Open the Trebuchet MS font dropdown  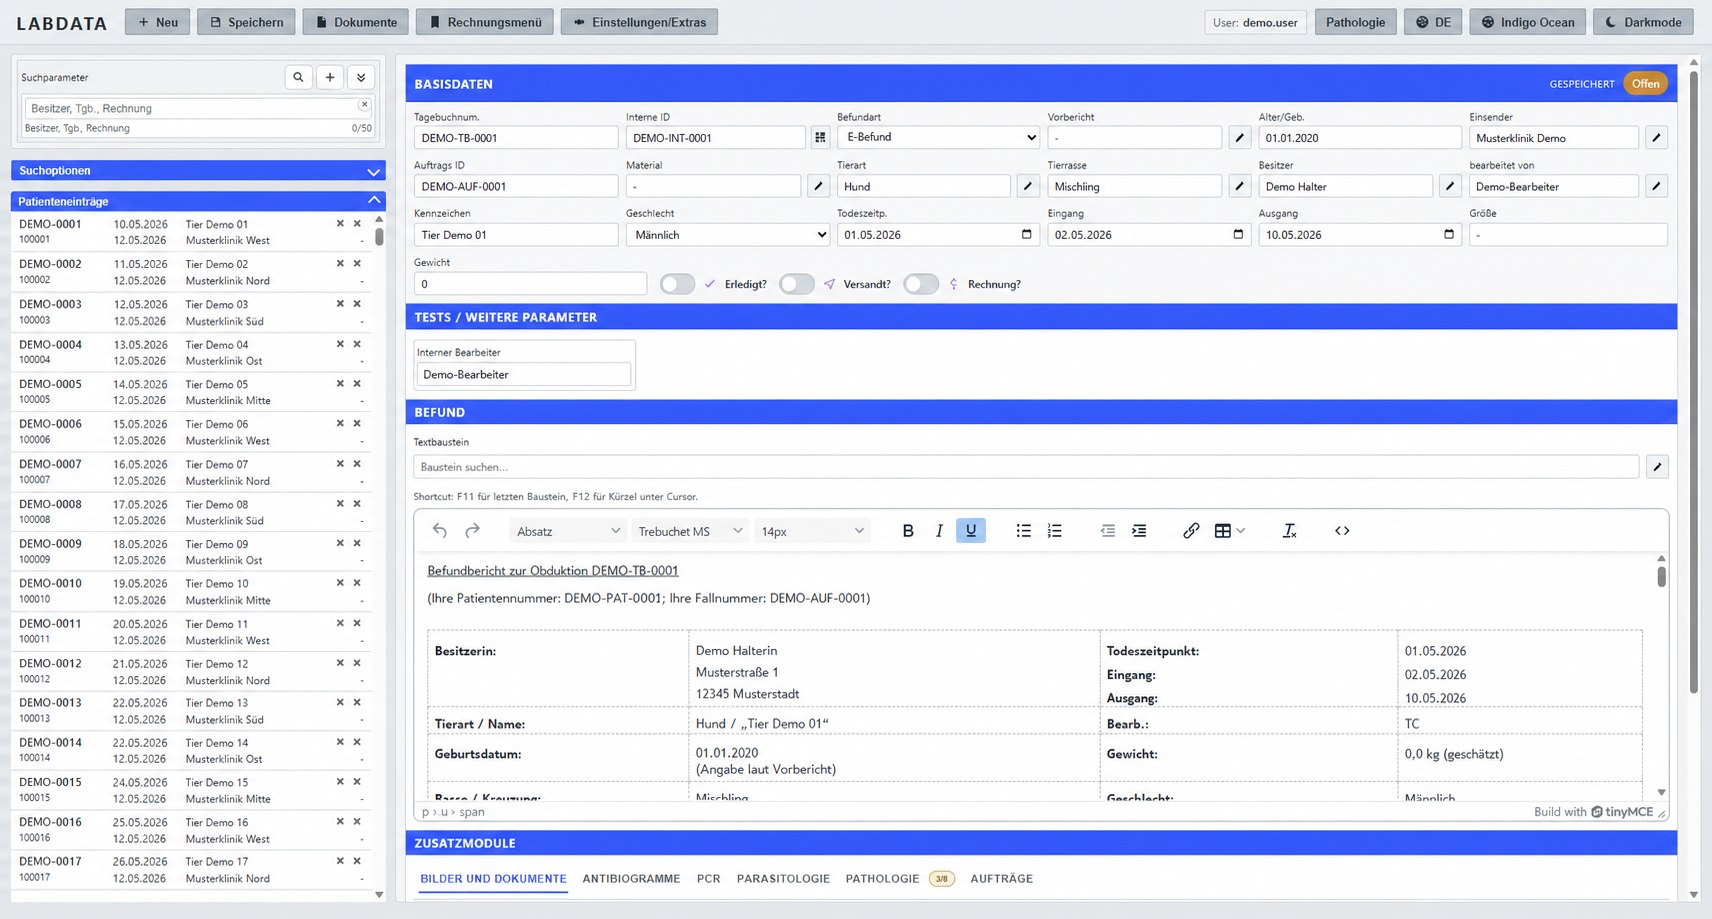tap(690, 531)
